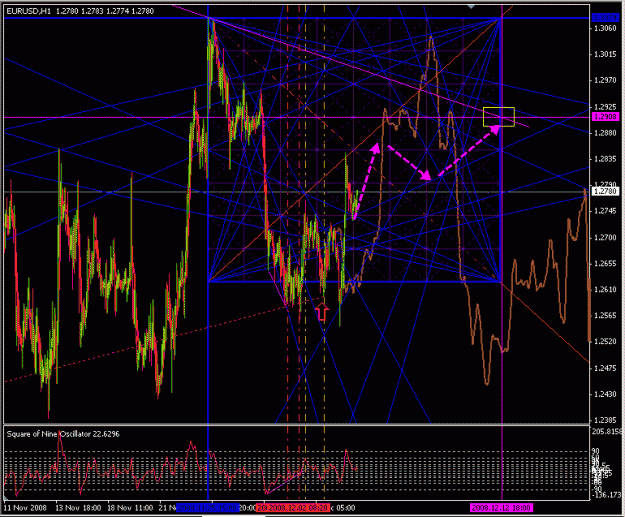
Task: Click the blue 1.3079 price label
Action: tap(605, 18)
